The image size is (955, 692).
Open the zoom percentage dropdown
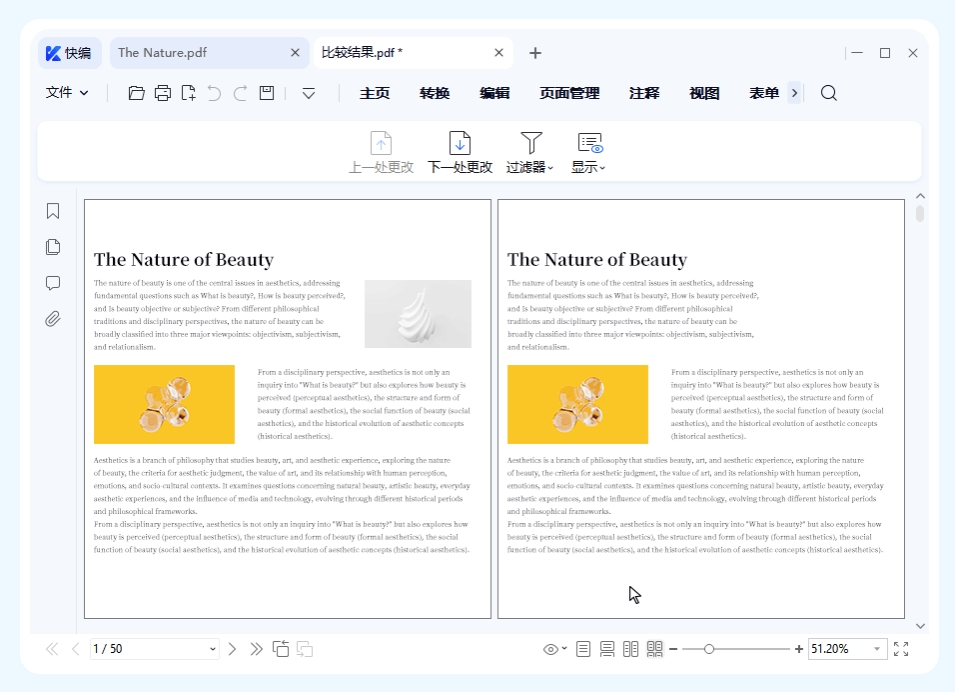tap(878, 649)
